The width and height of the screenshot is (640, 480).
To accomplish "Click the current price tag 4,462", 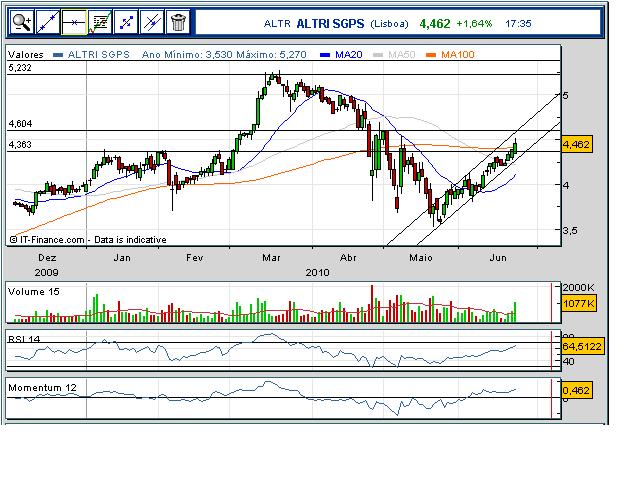I will [x=576, y=144].
